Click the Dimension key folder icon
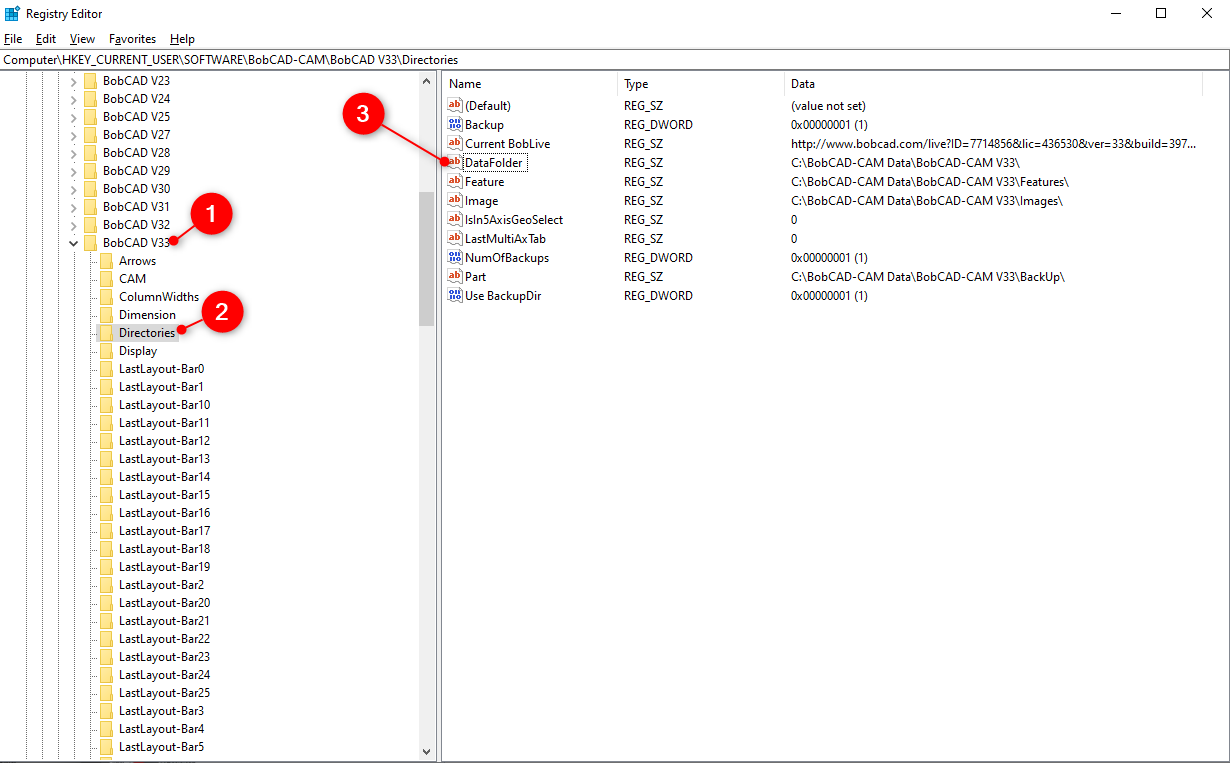The image size is (1230, 763). (106, 315)
